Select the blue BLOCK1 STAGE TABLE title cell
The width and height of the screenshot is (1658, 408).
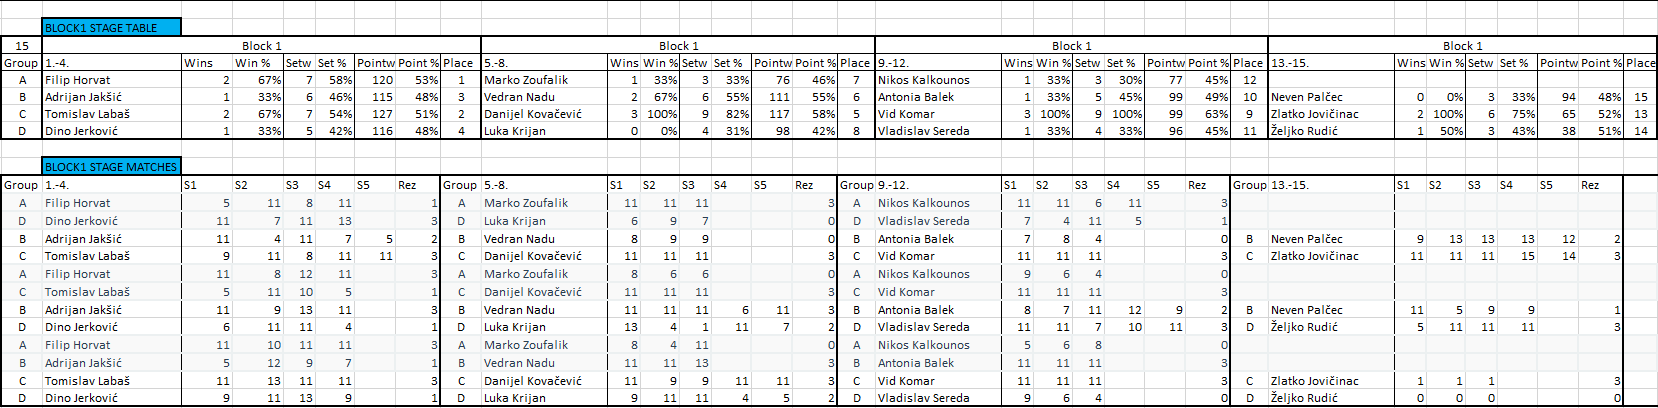point(111,28)
